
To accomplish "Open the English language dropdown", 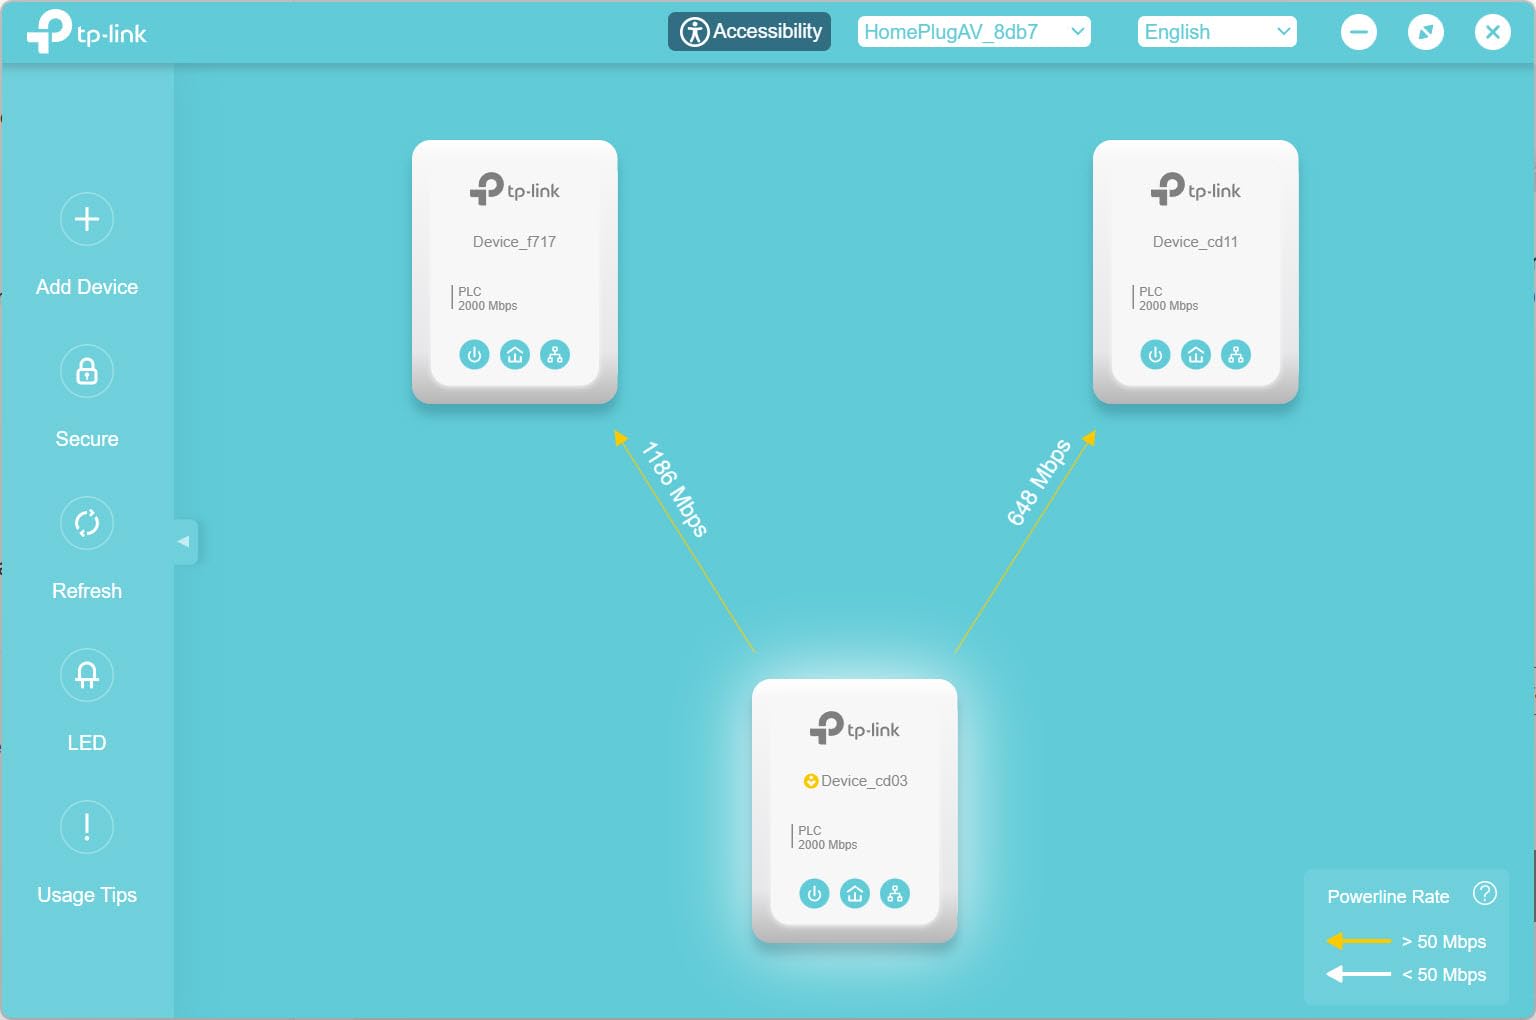I will click(1217, 32).
